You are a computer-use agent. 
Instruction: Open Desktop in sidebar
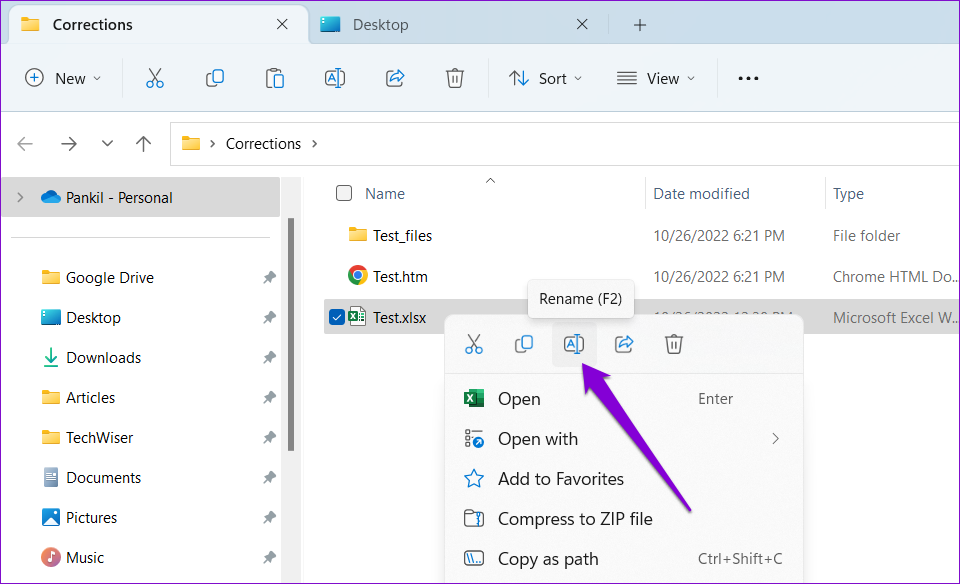pyautogui.click(x=93, y=318)
